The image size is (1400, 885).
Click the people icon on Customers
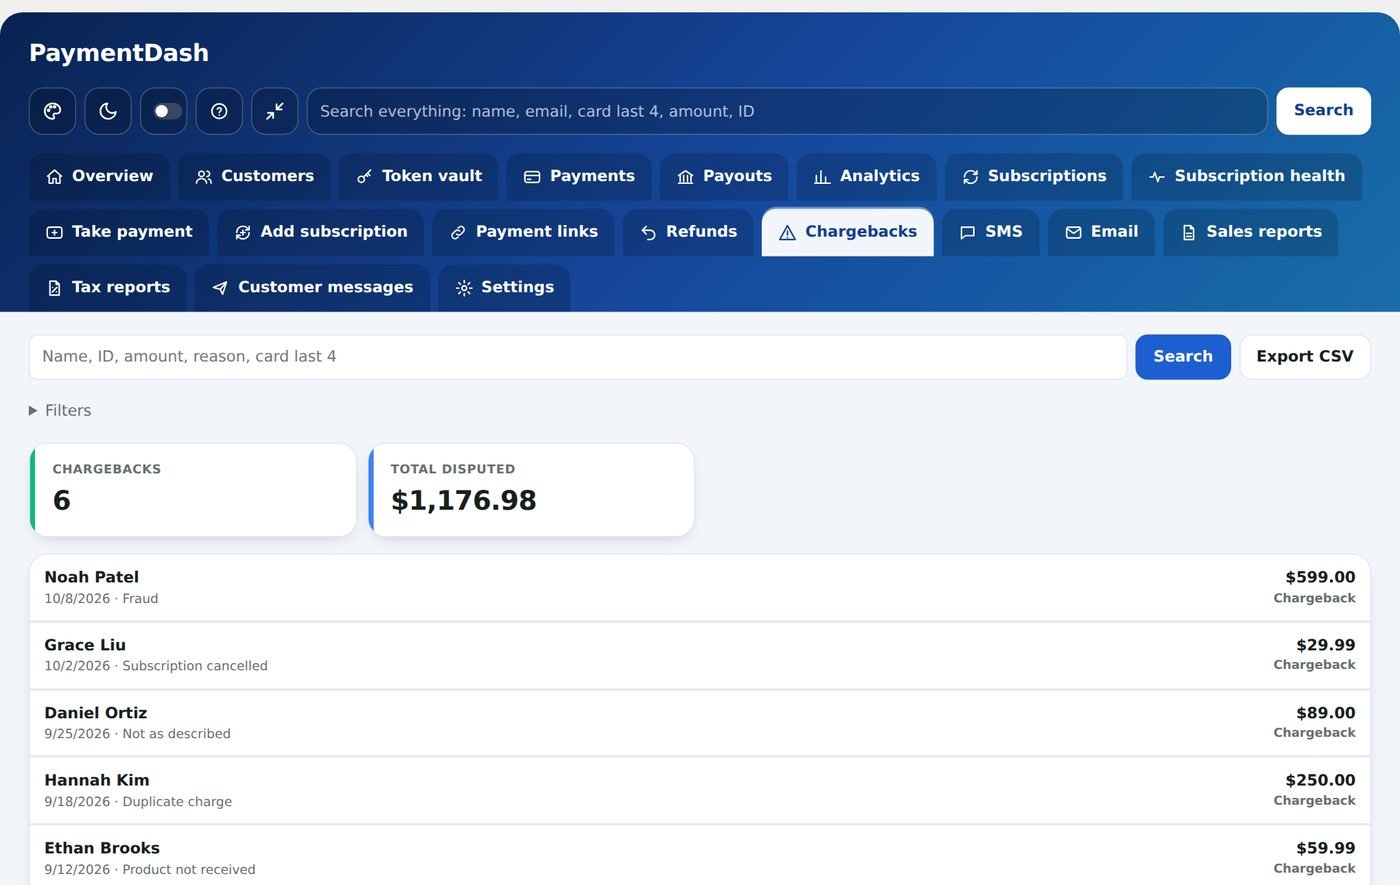pyautogui.click(x=204, y=177)
